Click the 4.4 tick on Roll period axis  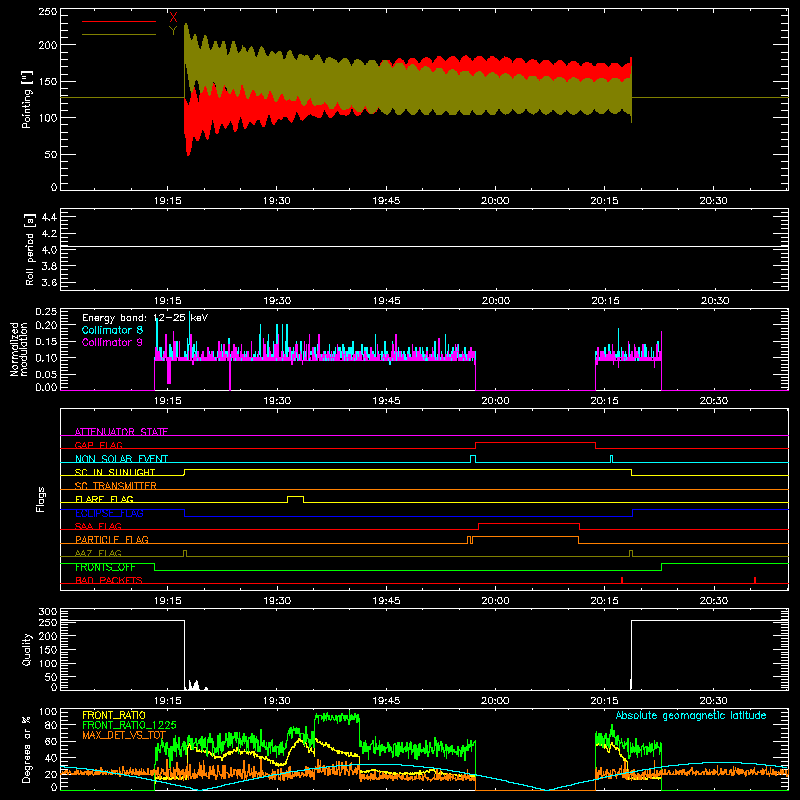48,217
